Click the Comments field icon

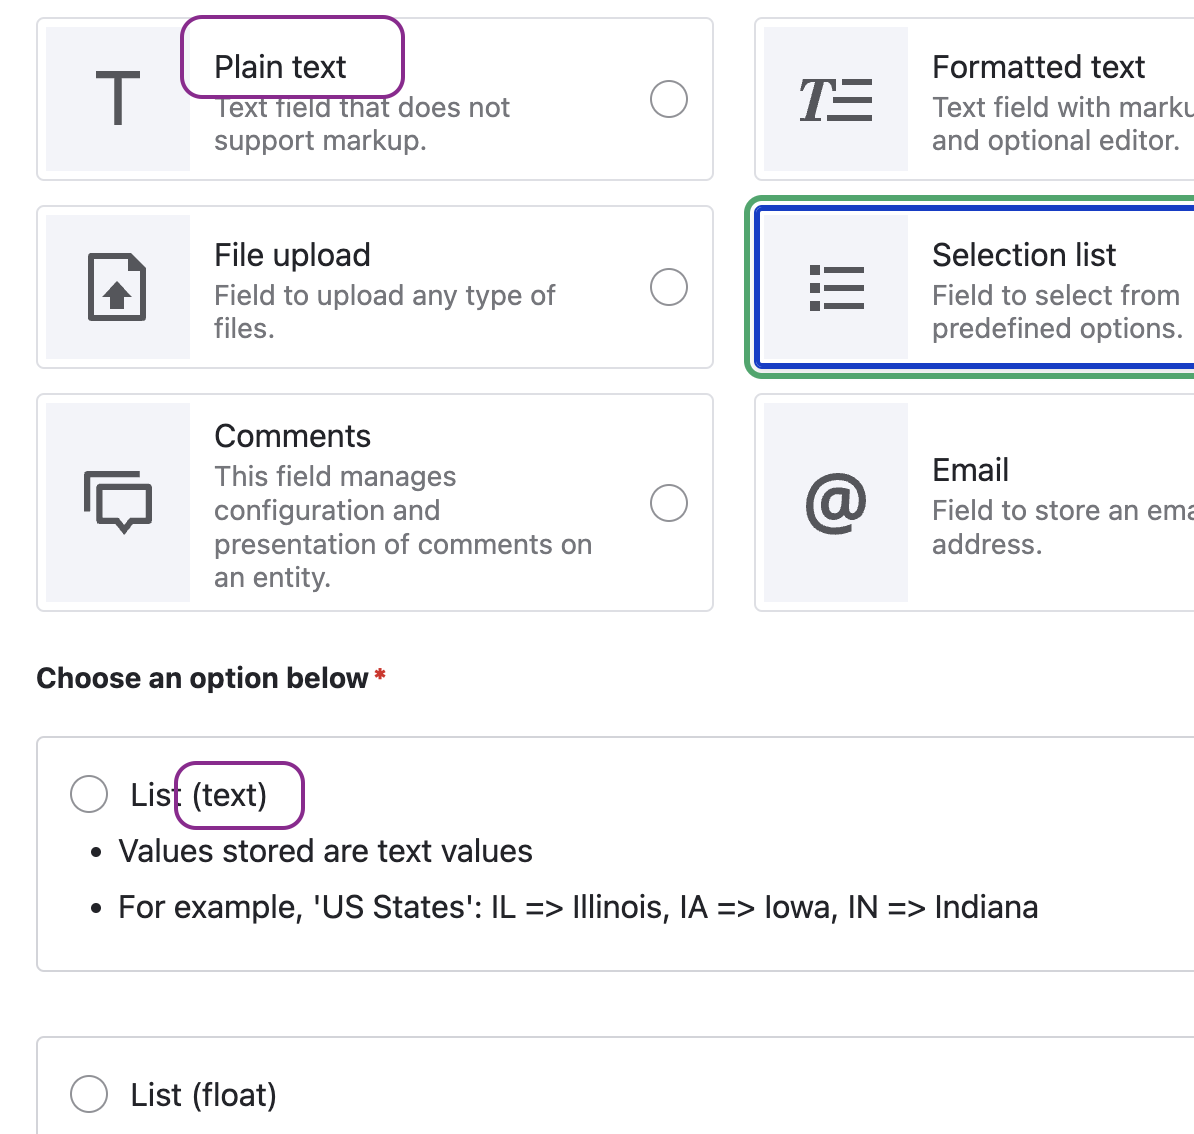coord(116,503)
